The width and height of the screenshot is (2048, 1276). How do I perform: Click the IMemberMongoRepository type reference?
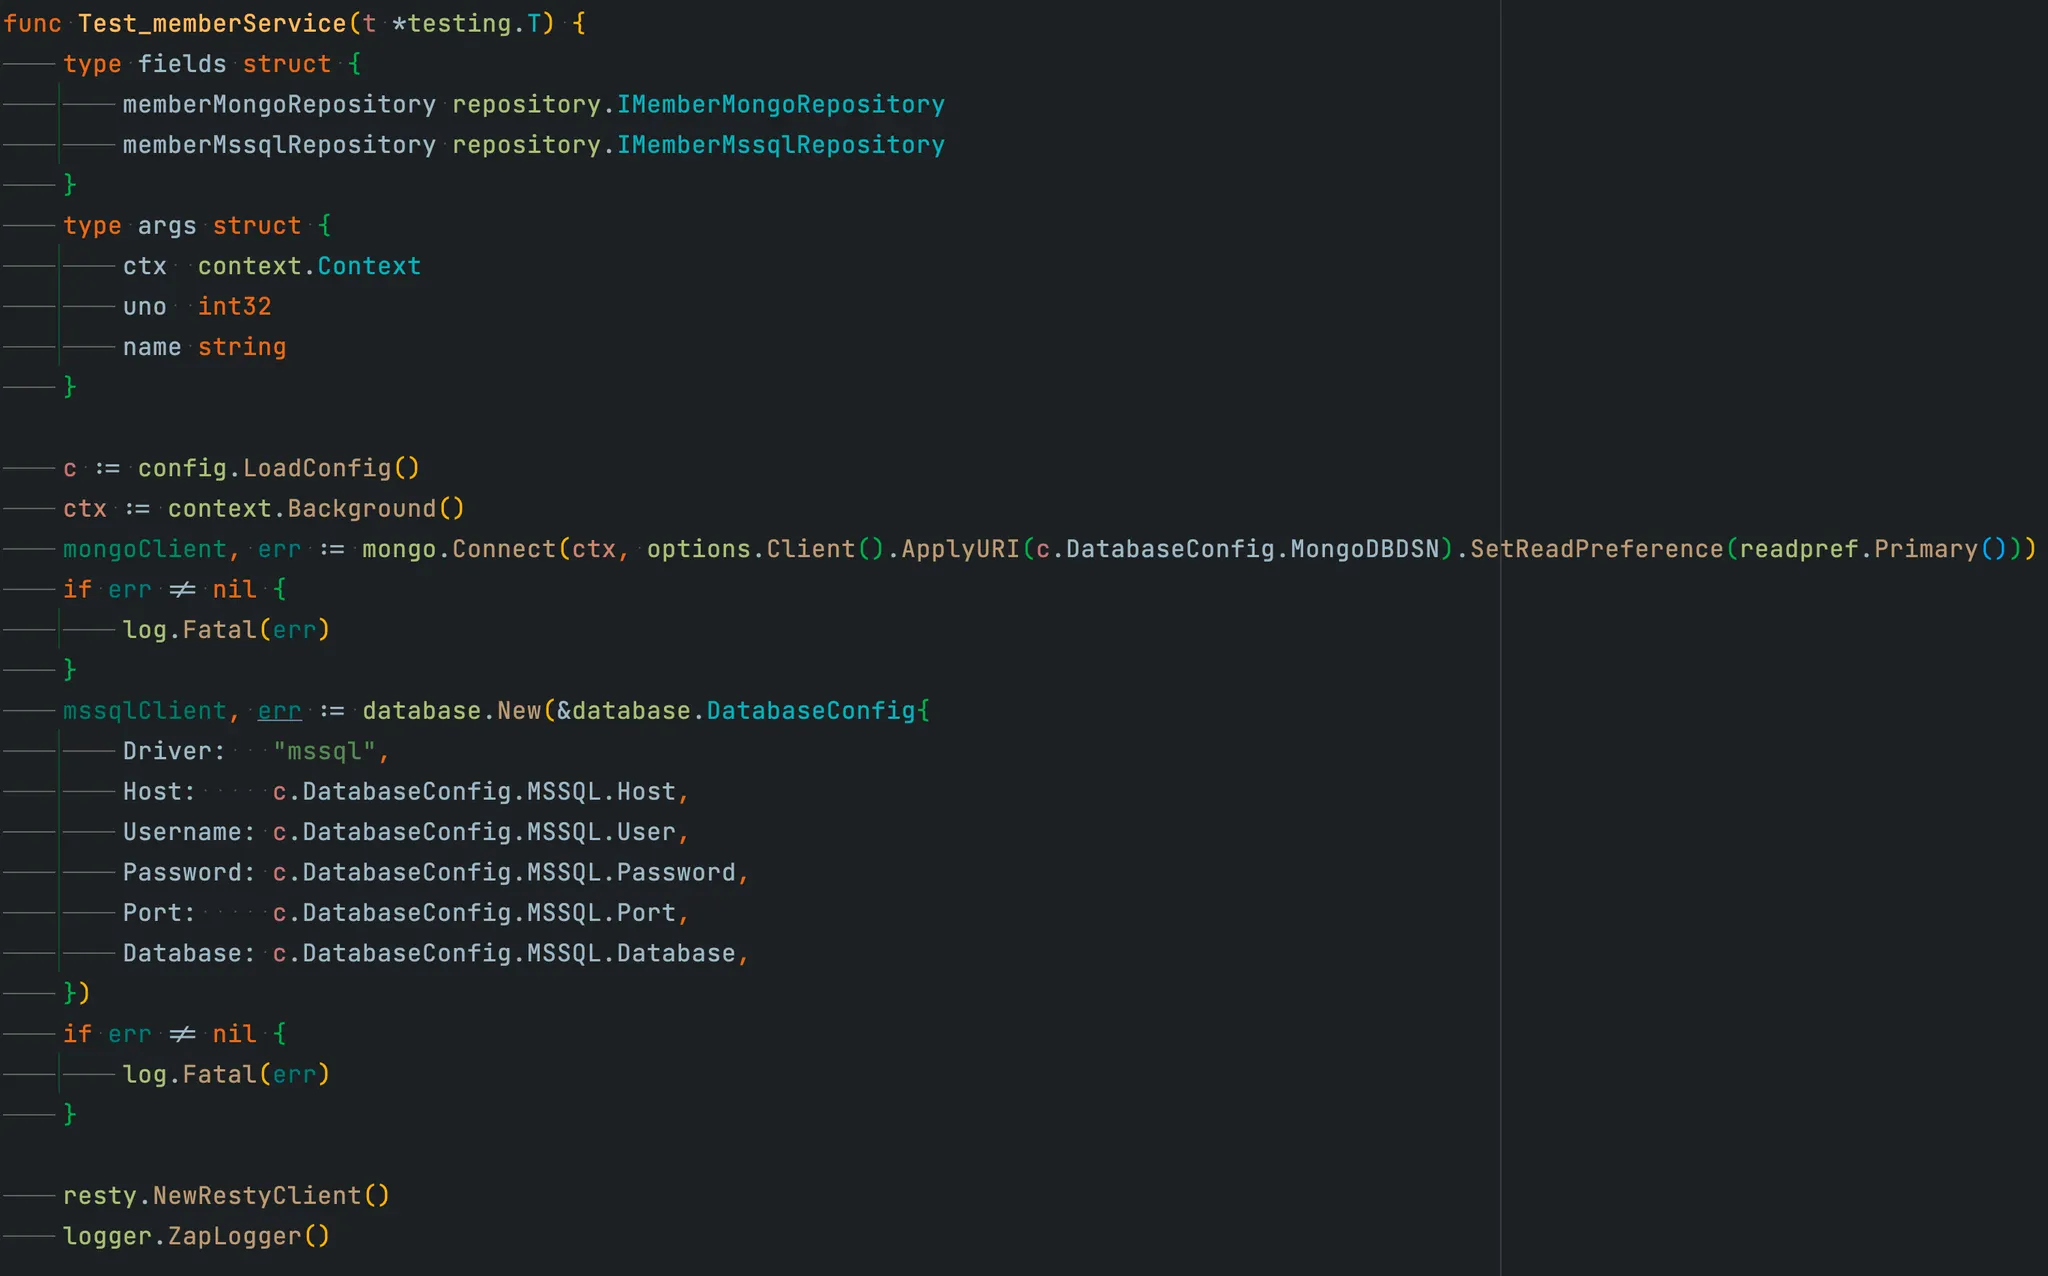pyautogui.click(x=780, y=104)
